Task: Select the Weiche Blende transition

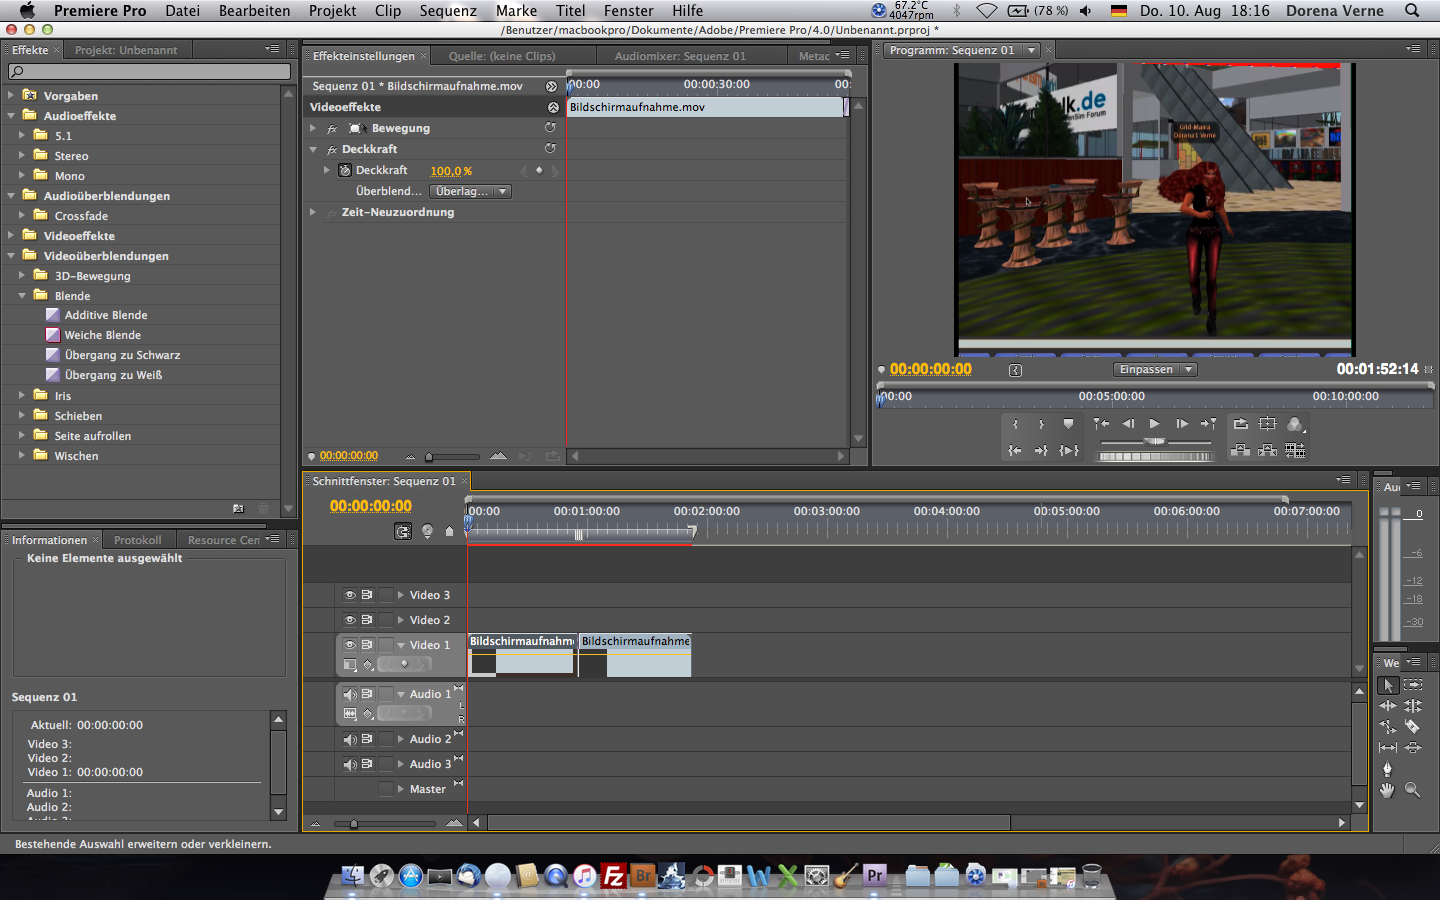Action: pos(102,335)
